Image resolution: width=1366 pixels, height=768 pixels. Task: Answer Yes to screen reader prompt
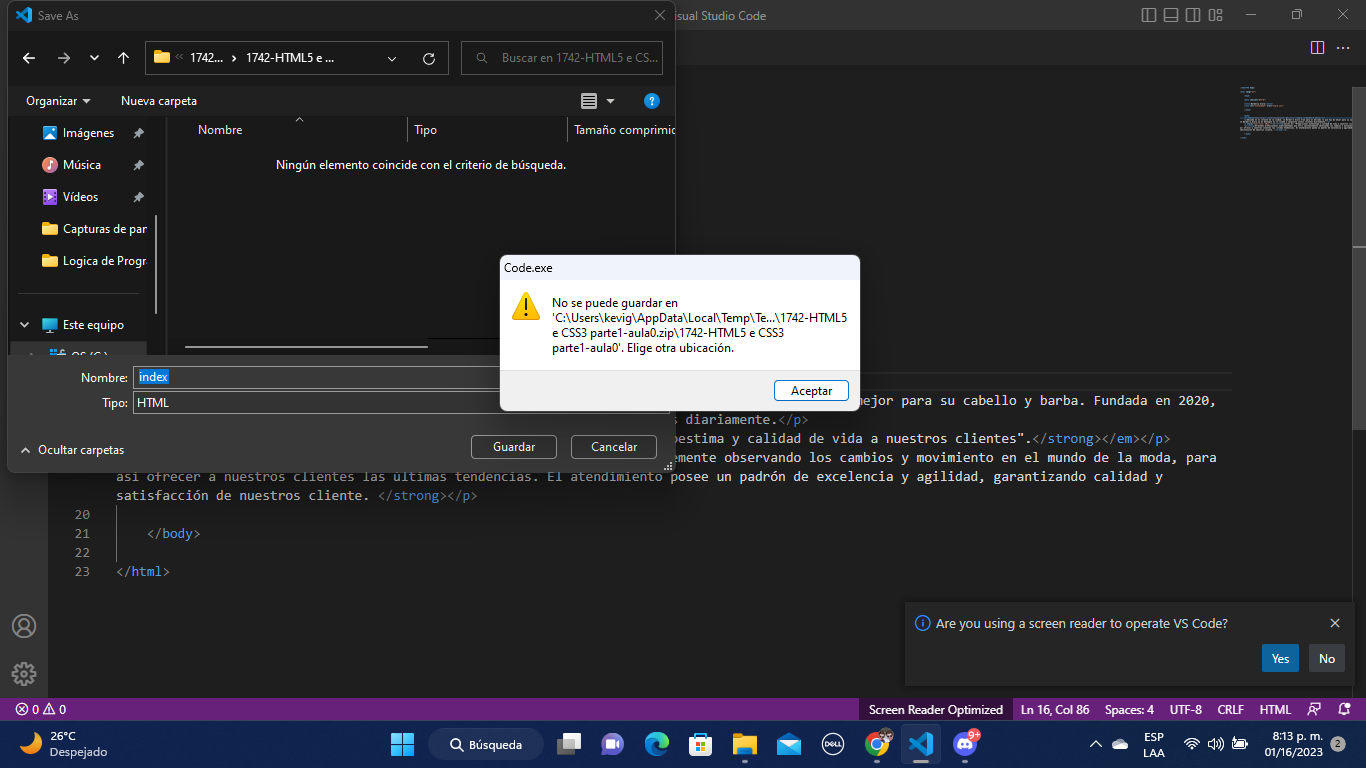(1280, 658)
